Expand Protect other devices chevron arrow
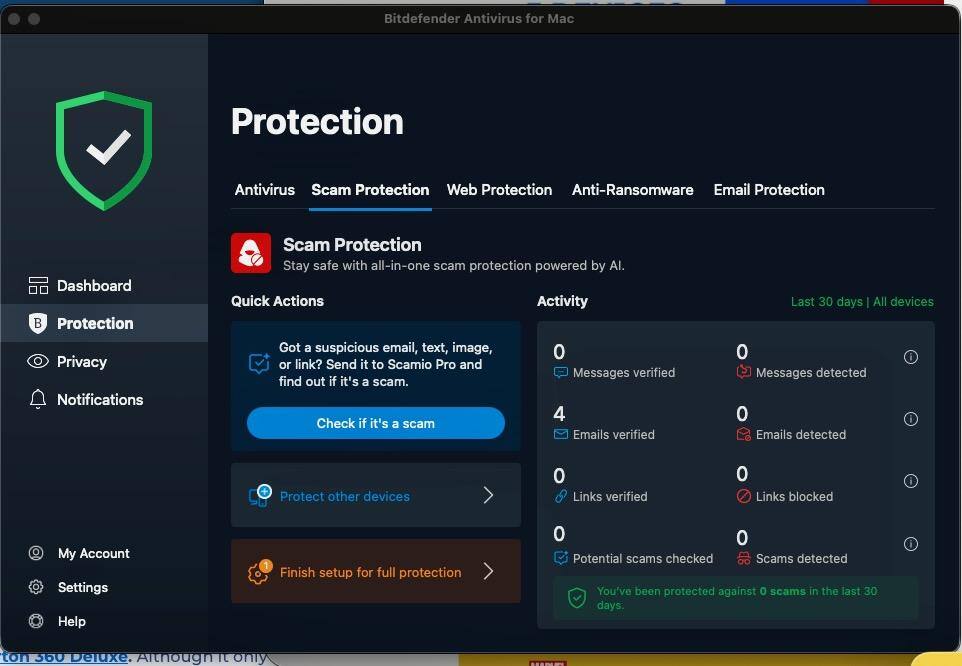This screenshot has height=666, width=962. (488, 496)
